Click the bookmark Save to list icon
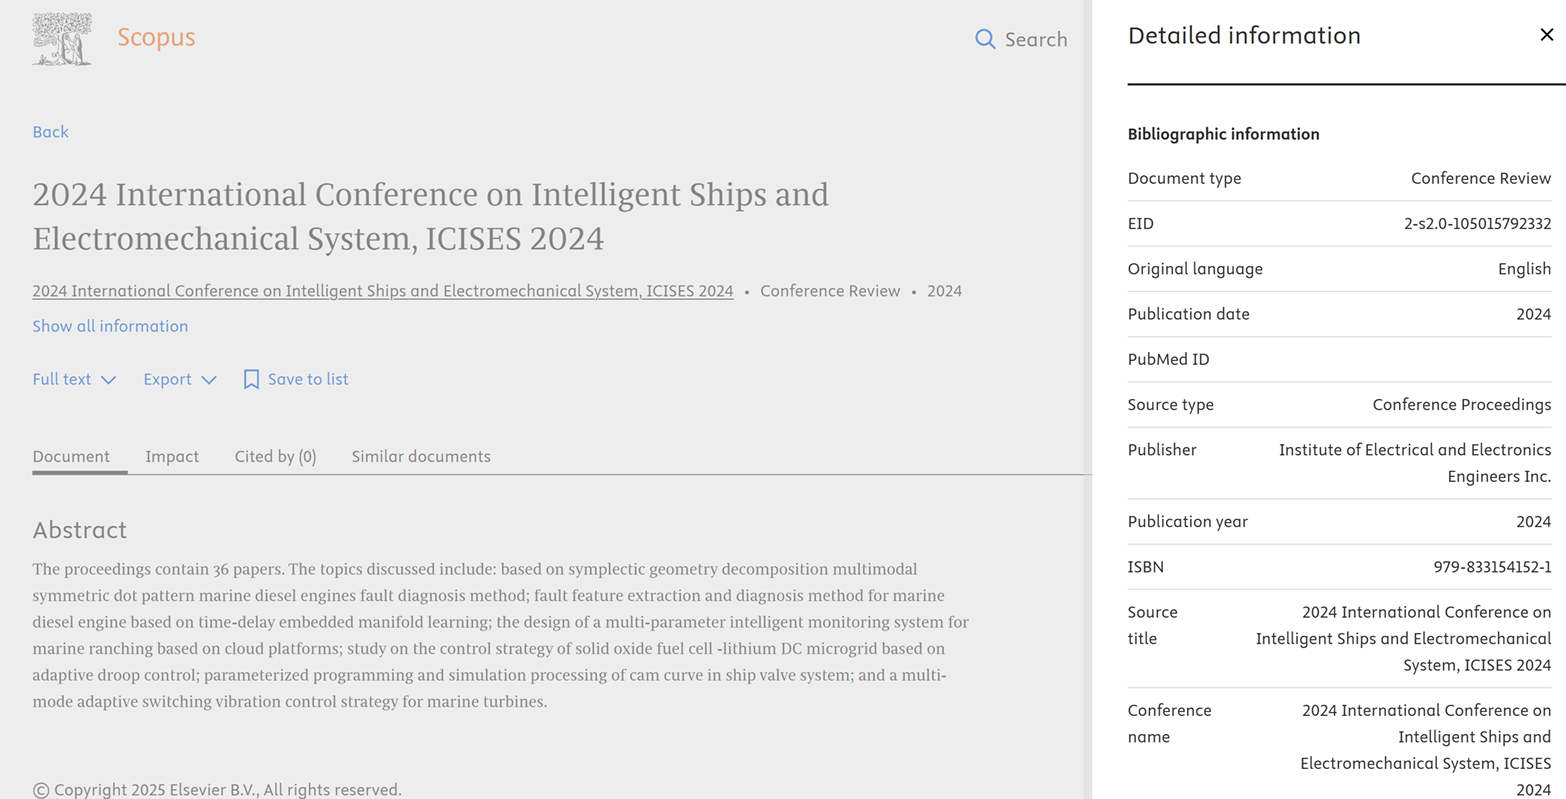 (x=251, y=379)
